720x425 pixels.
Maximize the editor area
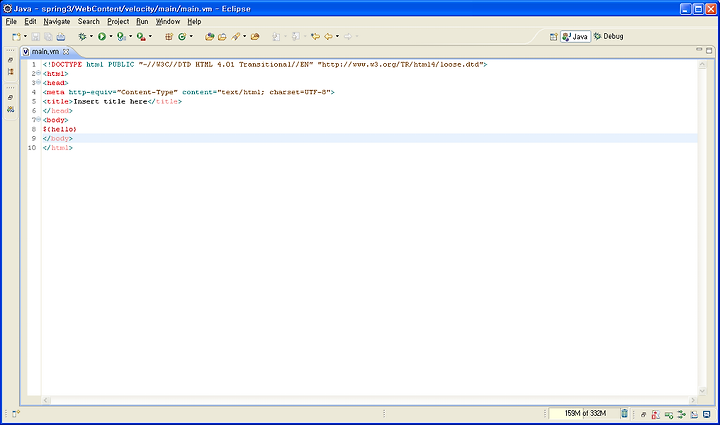point(709,50)
